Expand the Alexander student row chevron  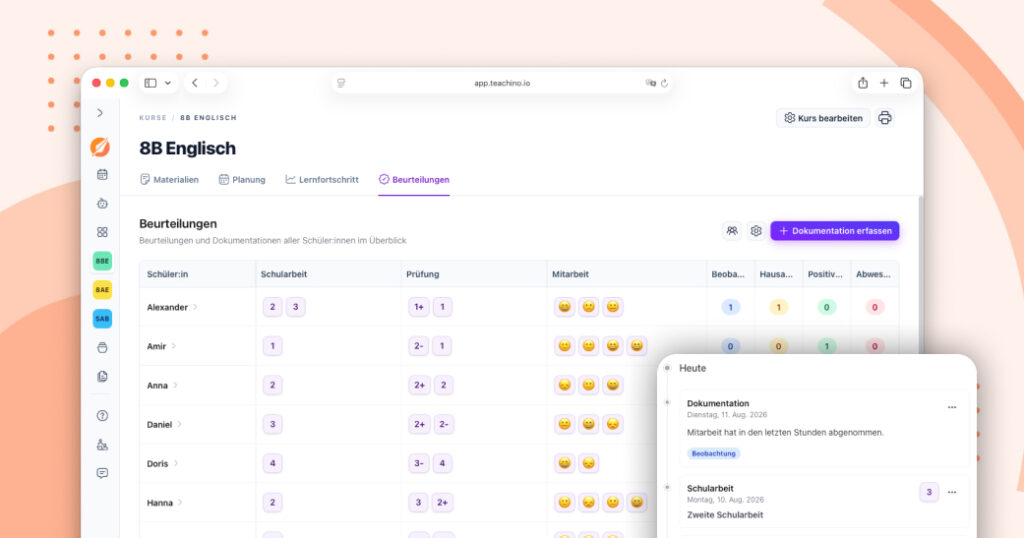coord(195,307)
